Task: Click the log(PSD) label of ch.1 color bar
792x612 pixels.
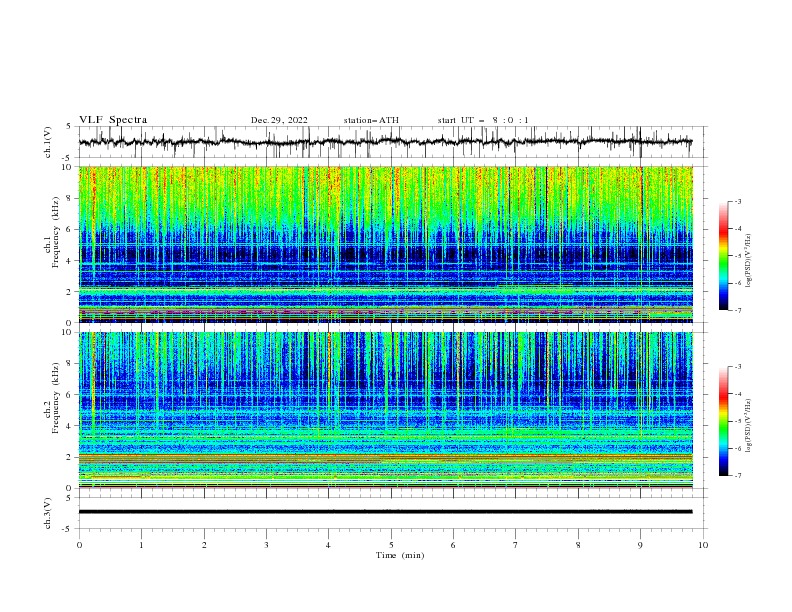Action: coord(748,261)
